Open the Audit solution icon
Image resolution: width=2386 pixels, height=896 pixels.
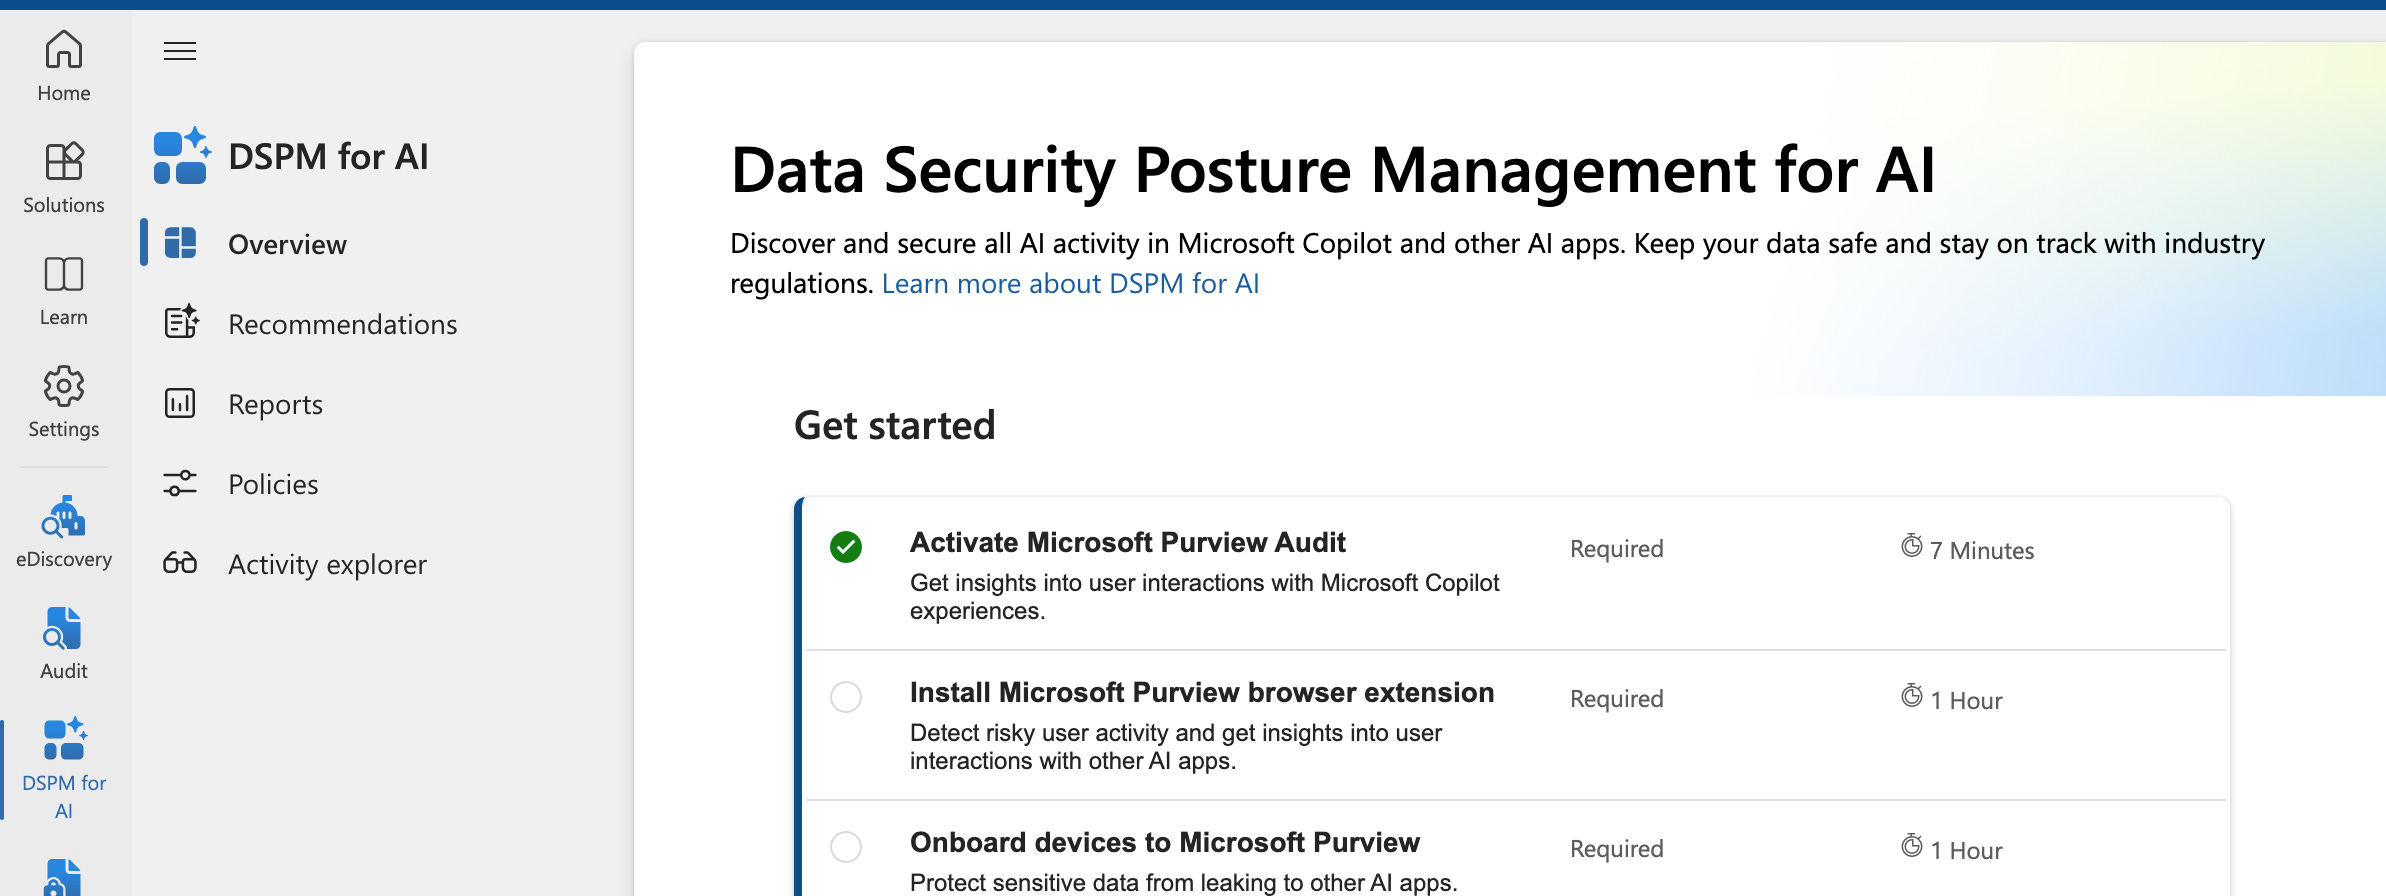pyautogui.click(x=64, y=629)
